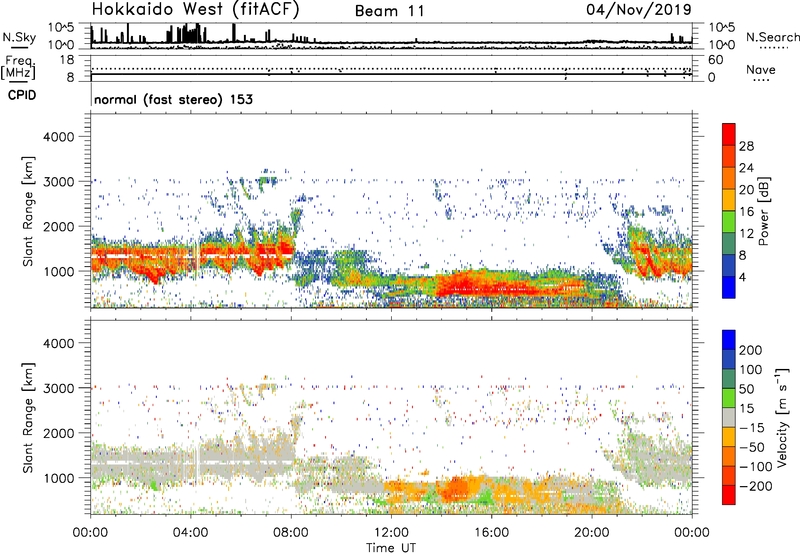This screenshot has width=800, height=554.
Task: Click the 'N.Search' legend label
Action: (x=773, y=37)
